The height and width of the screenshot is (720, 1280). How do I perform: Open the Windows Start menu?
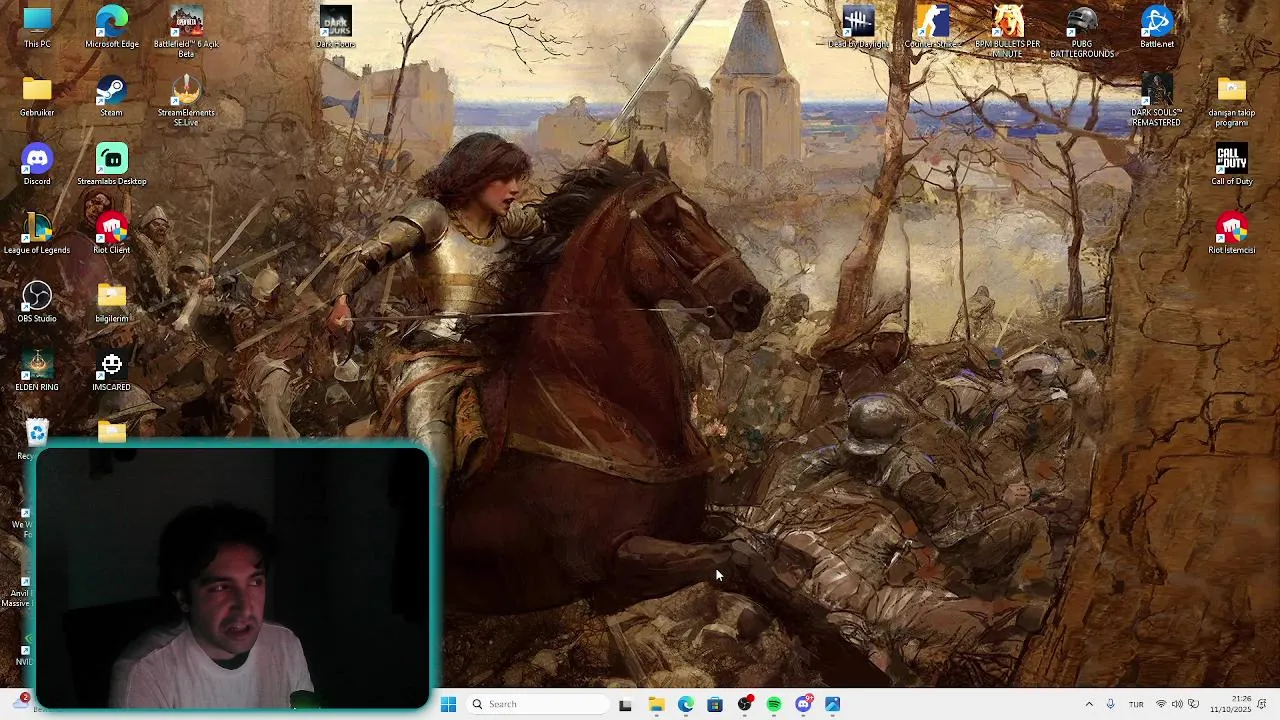coord(448,704)
